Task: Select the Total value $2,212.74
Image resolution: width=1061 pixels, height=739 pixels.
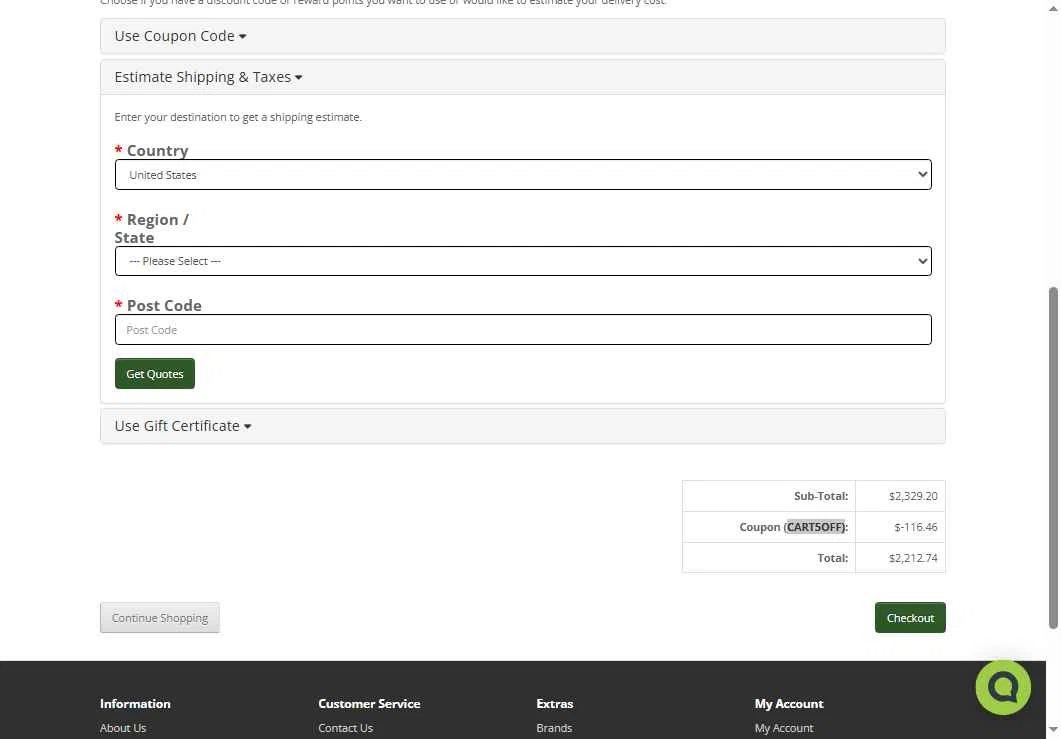Action: tap(913, 558)
